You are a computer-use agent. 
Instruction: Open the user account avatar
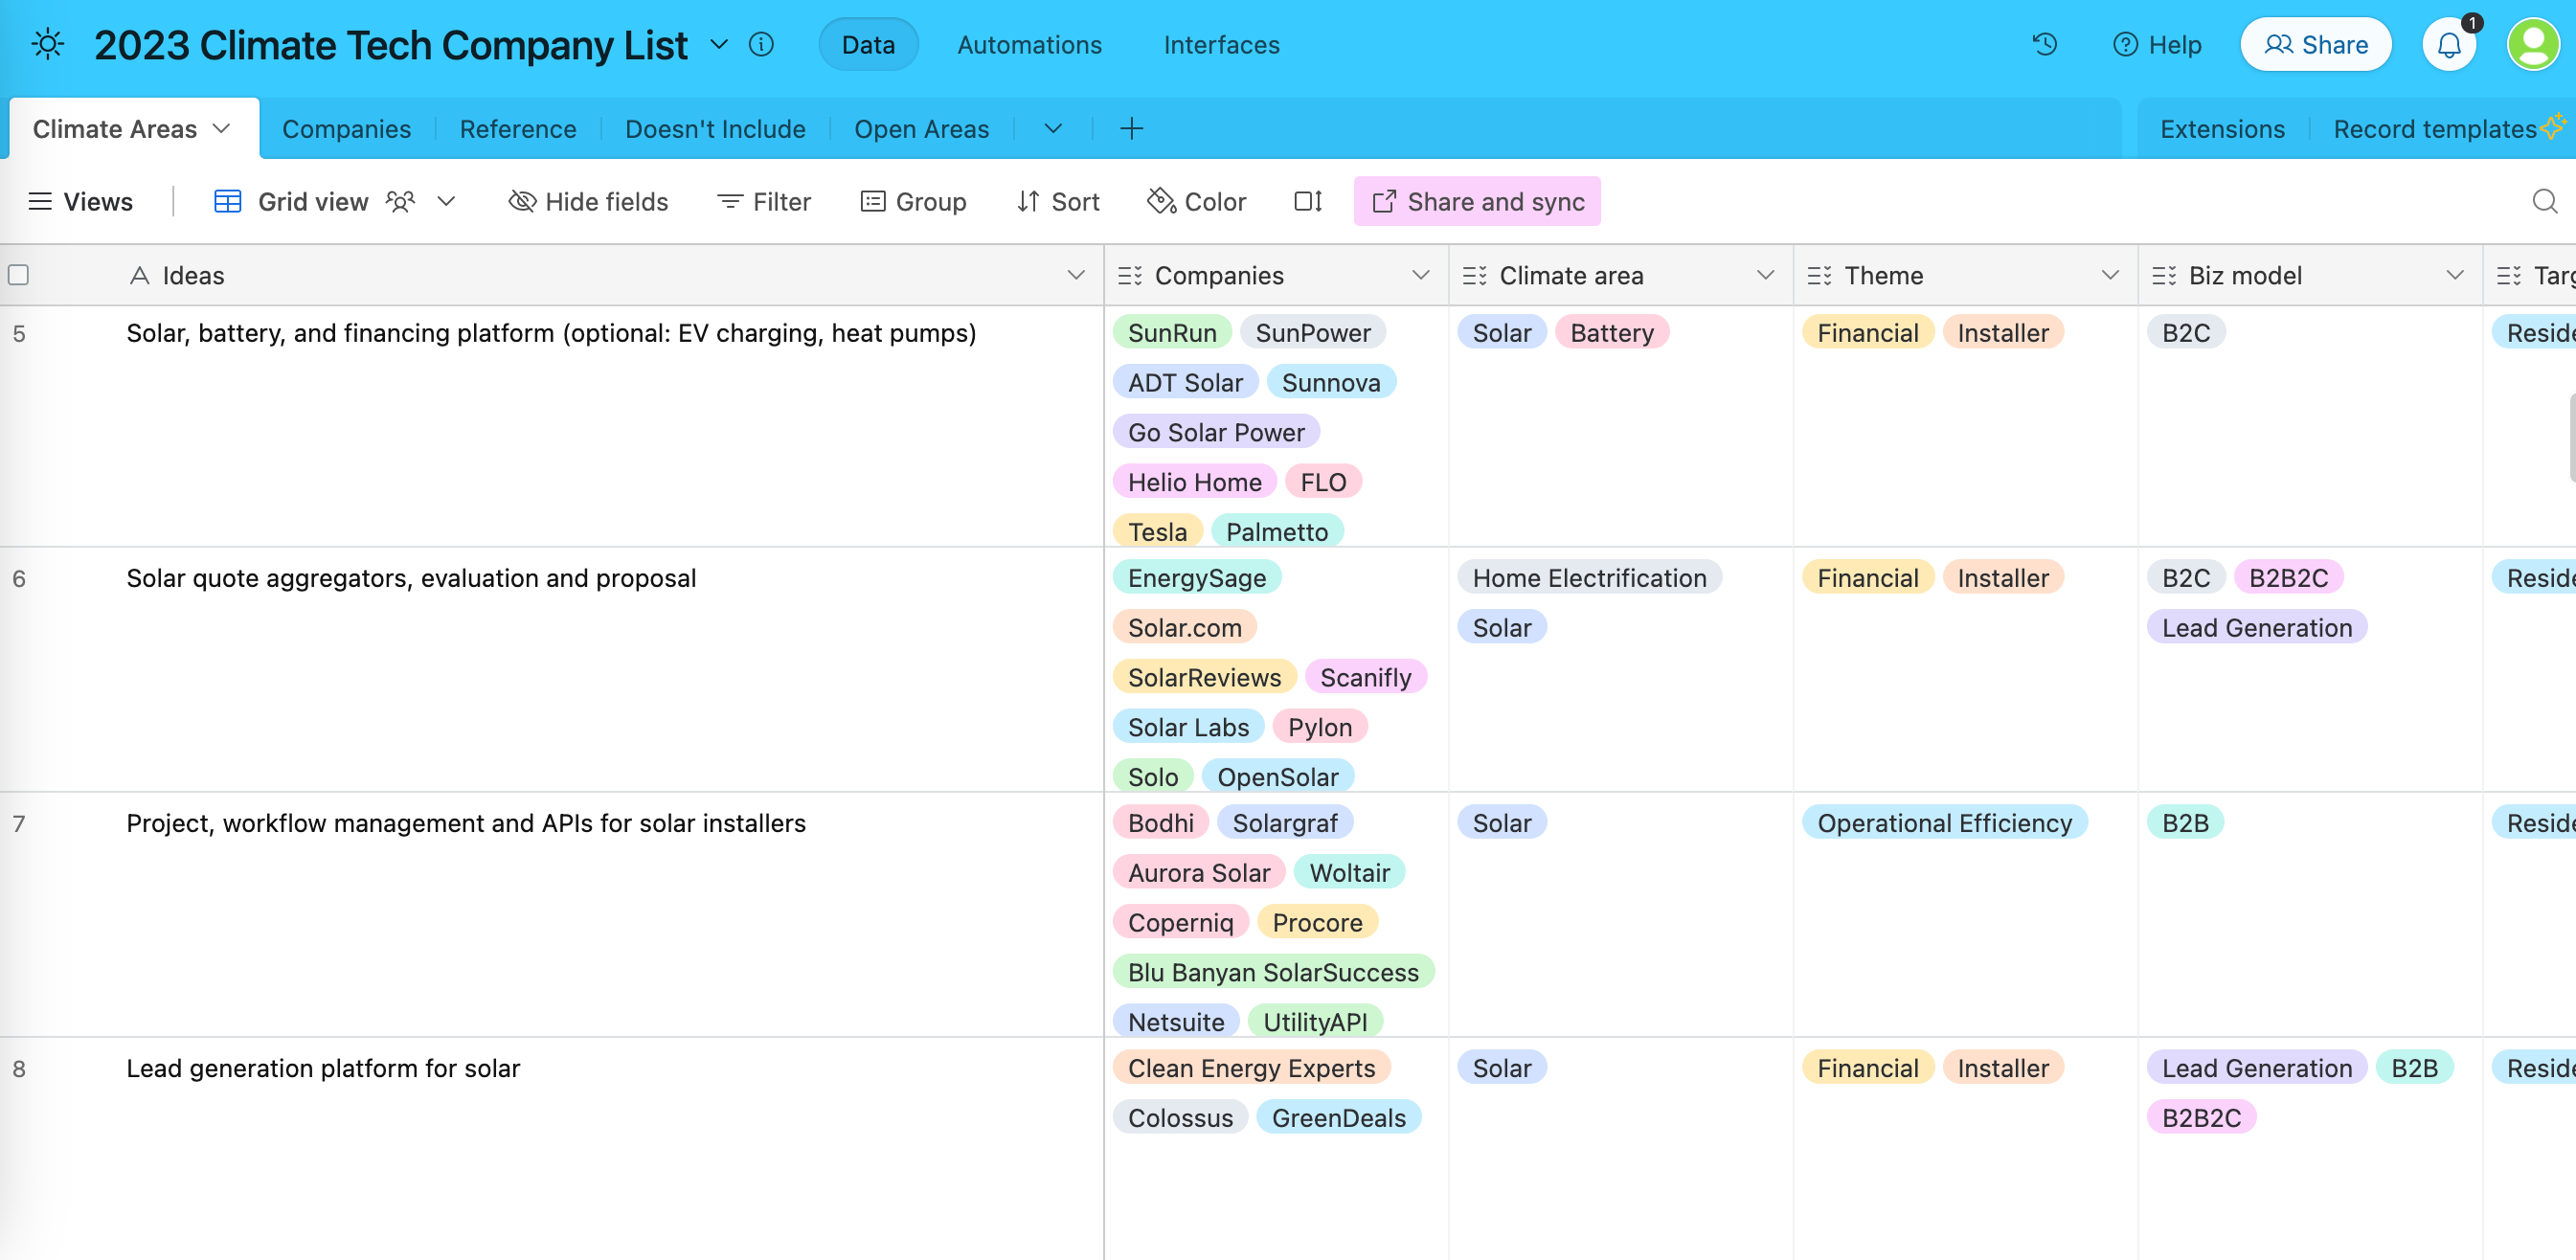coord(2534,44)
